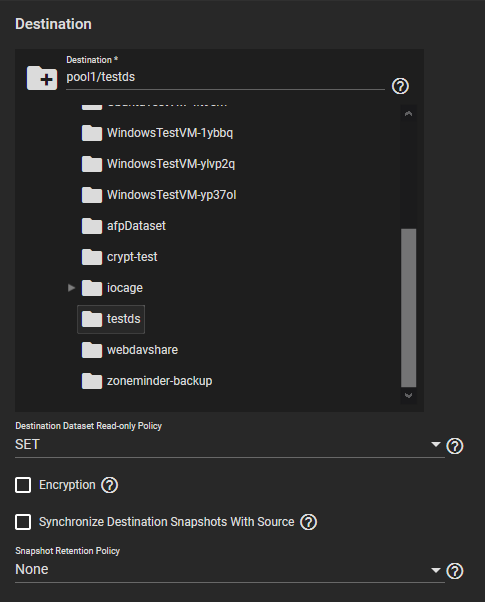This screenshot has width=485, height=602.
Task: Open help for Synchronize Destination Snapshots
Action: pos(308,522)
